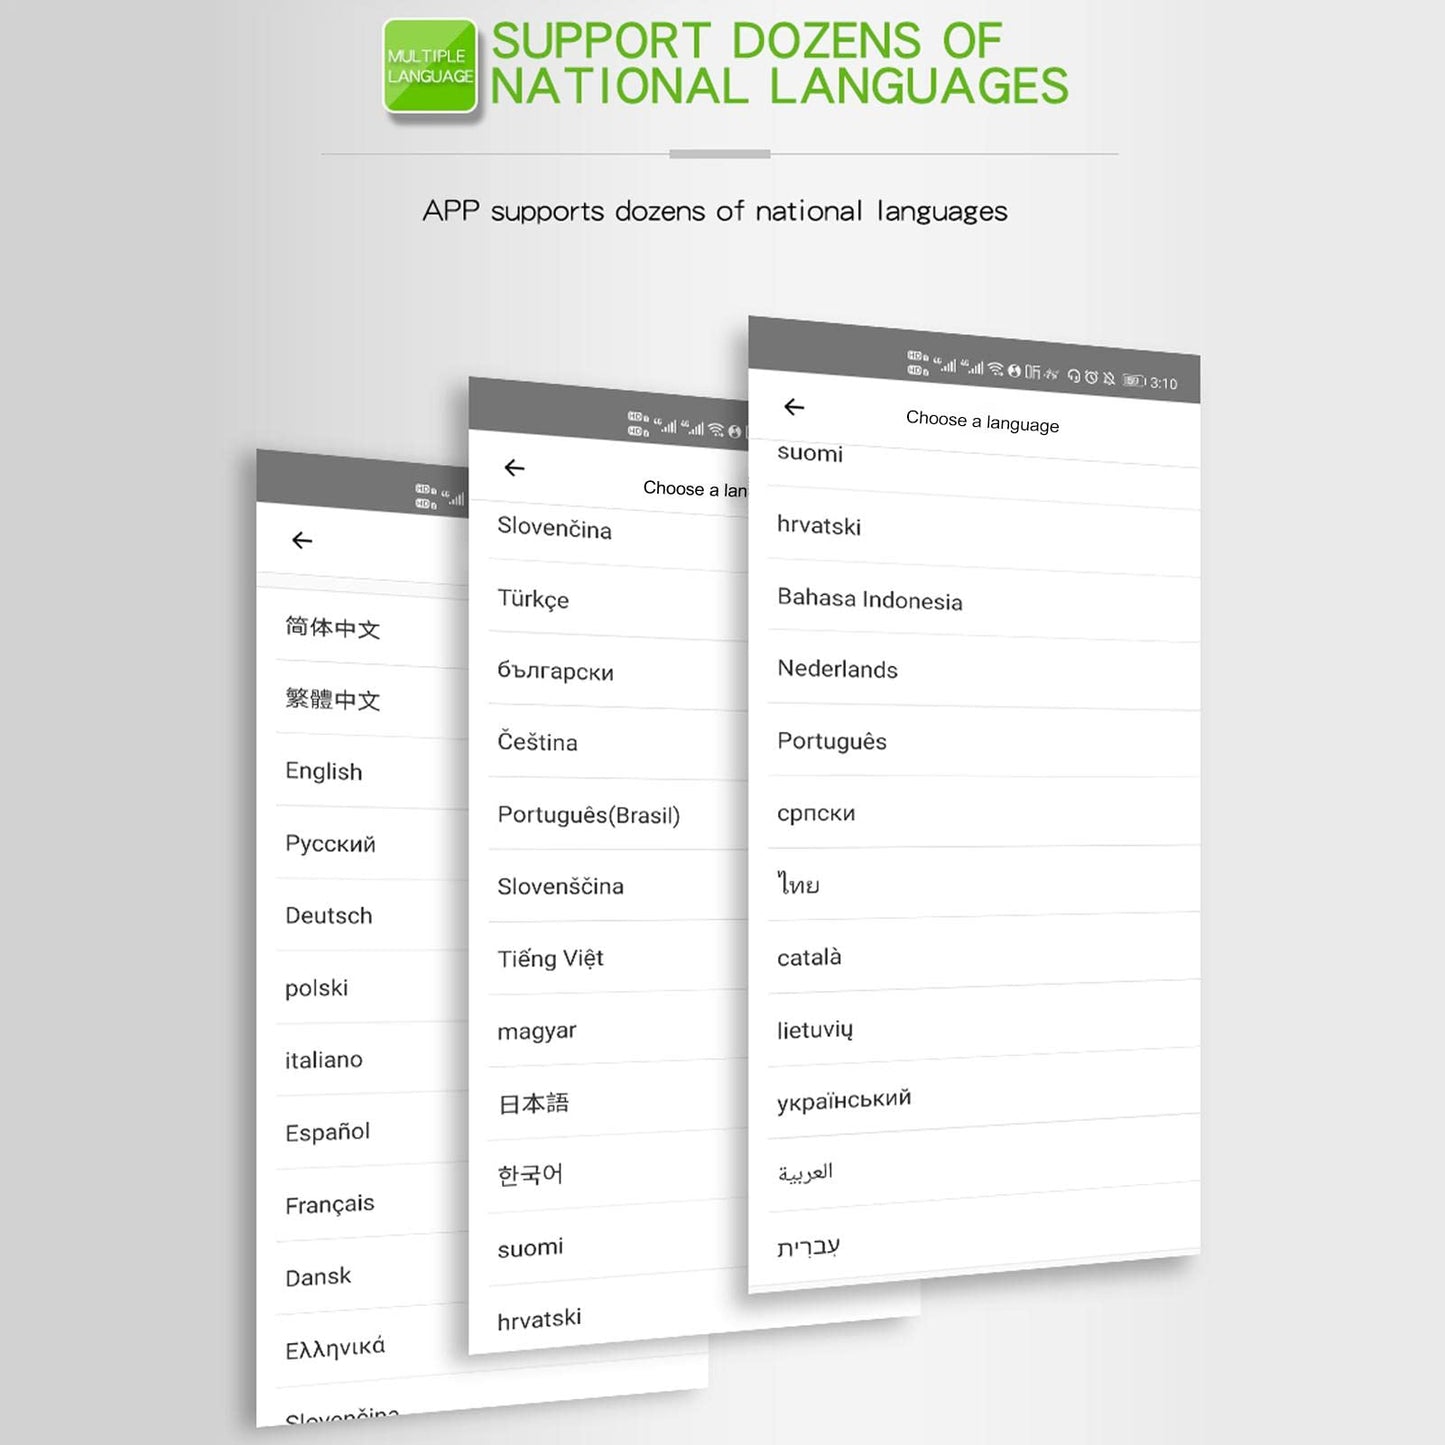Pick Español from the language list
Screen dimensions: 1445x1445
pos(328,1132)
